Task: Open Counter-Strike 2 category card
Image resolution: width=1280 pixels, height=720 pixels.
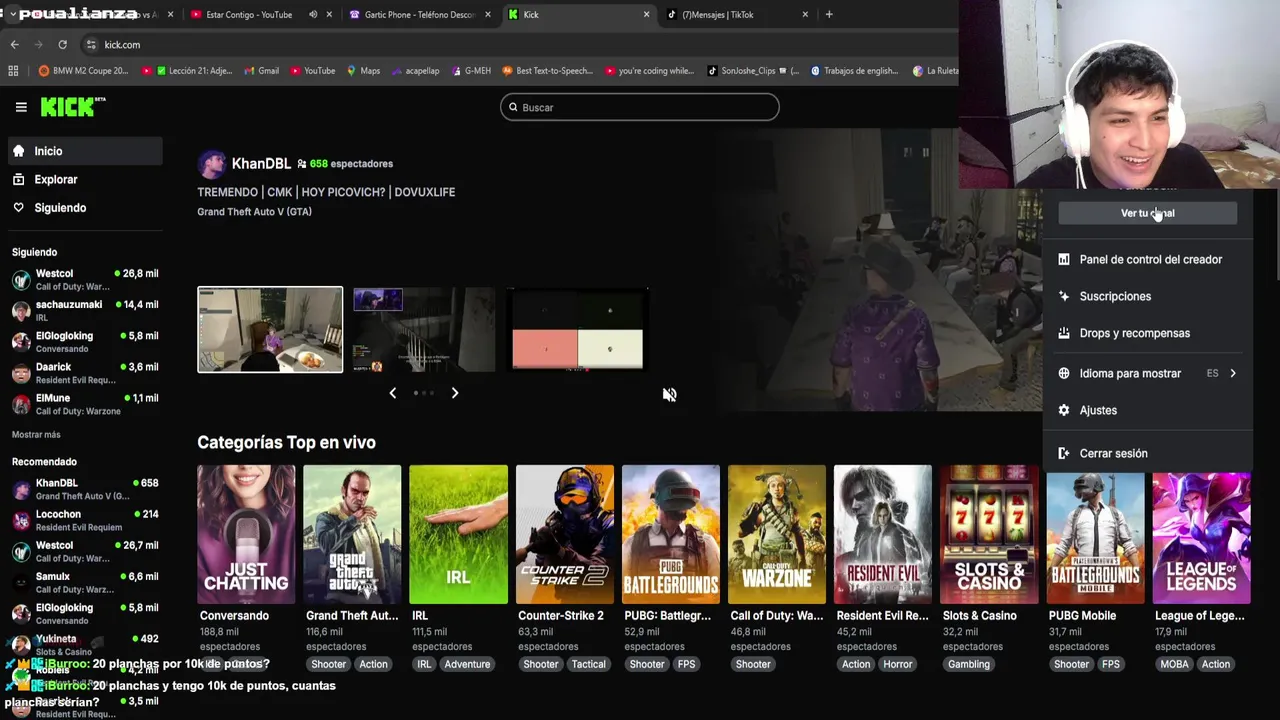Action: pos(565,534)
